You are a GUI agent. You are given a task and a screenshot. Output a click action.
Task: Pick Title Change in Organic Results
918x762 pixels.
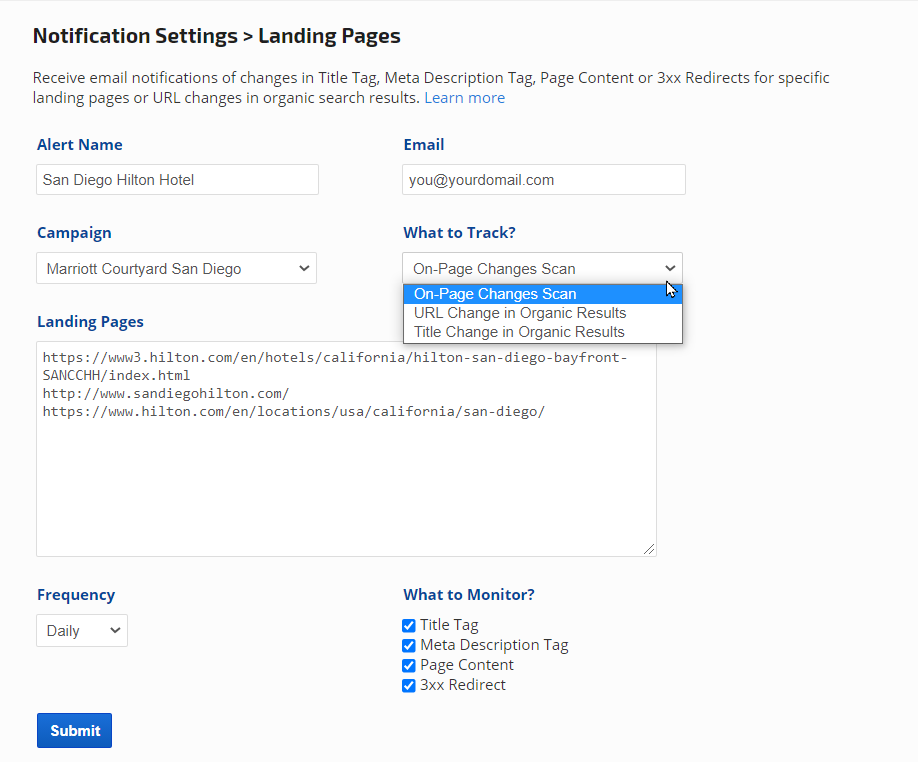pyautogui.click(x=519, y=332)
